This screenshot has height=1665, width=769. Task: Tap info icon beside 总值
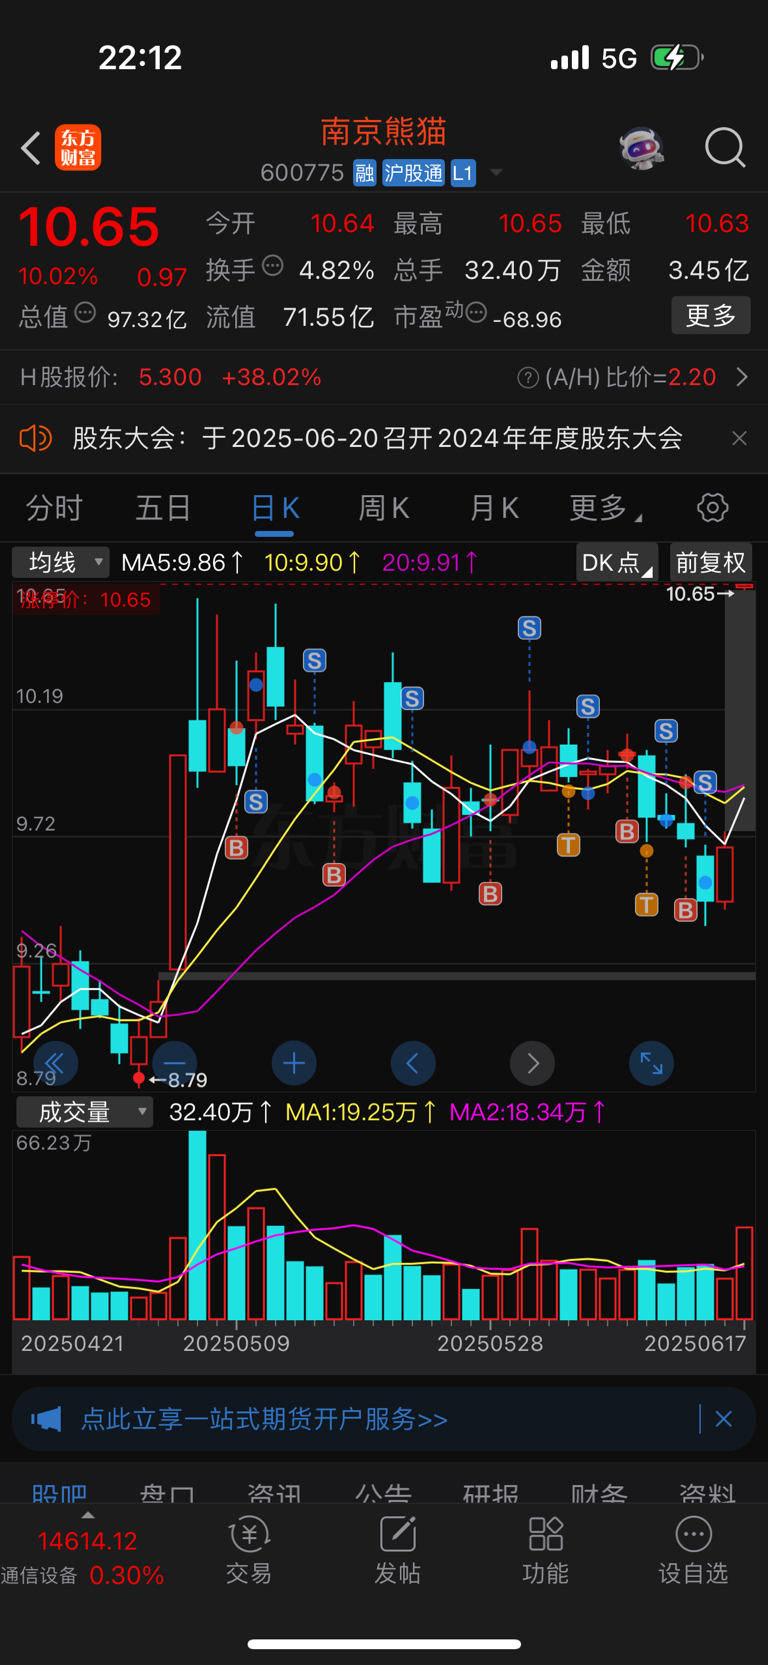[x=86, y=314]
